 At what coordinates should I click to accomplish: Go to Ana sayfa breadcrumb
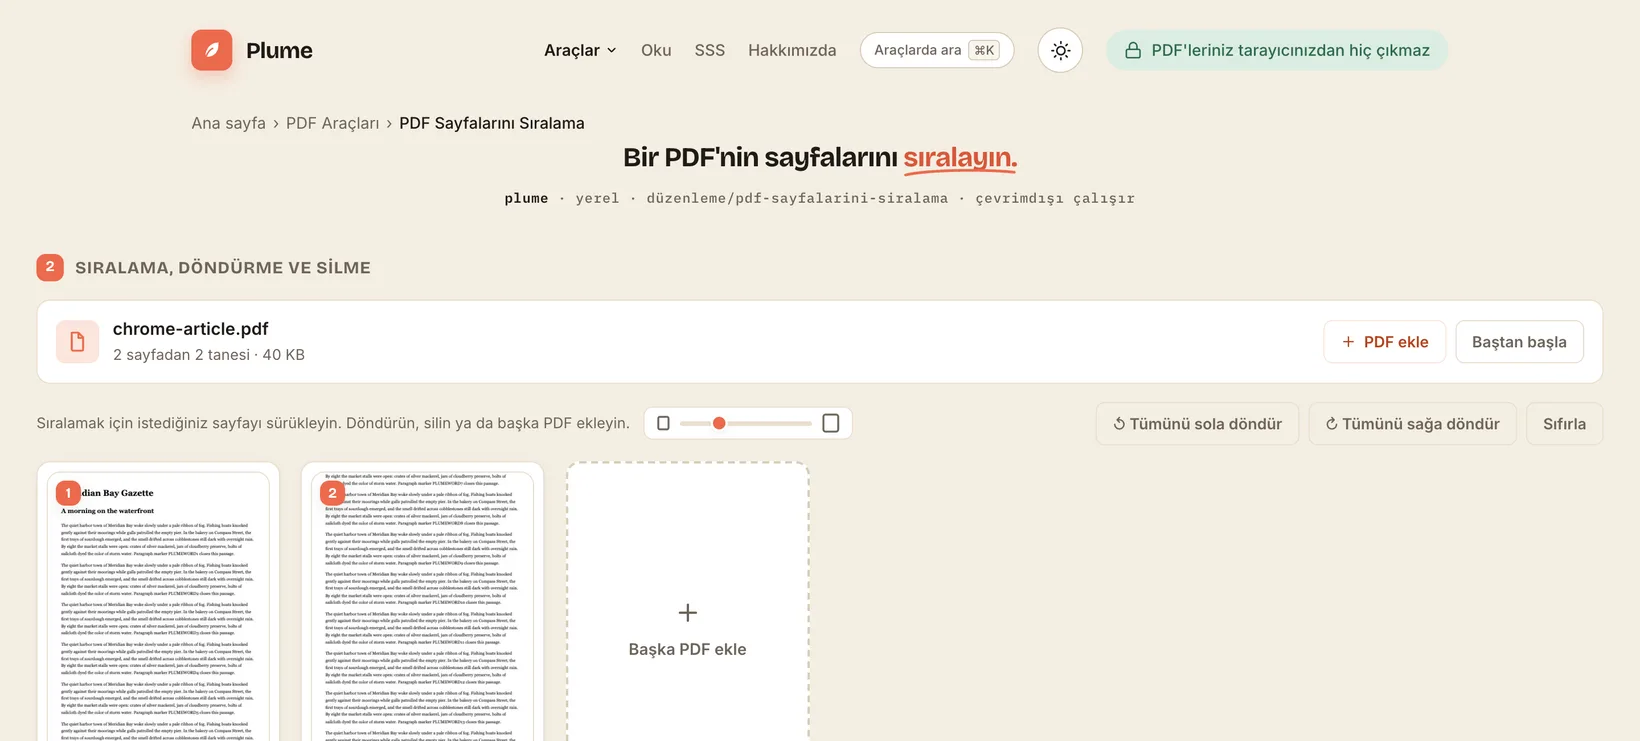pos(228,123)
